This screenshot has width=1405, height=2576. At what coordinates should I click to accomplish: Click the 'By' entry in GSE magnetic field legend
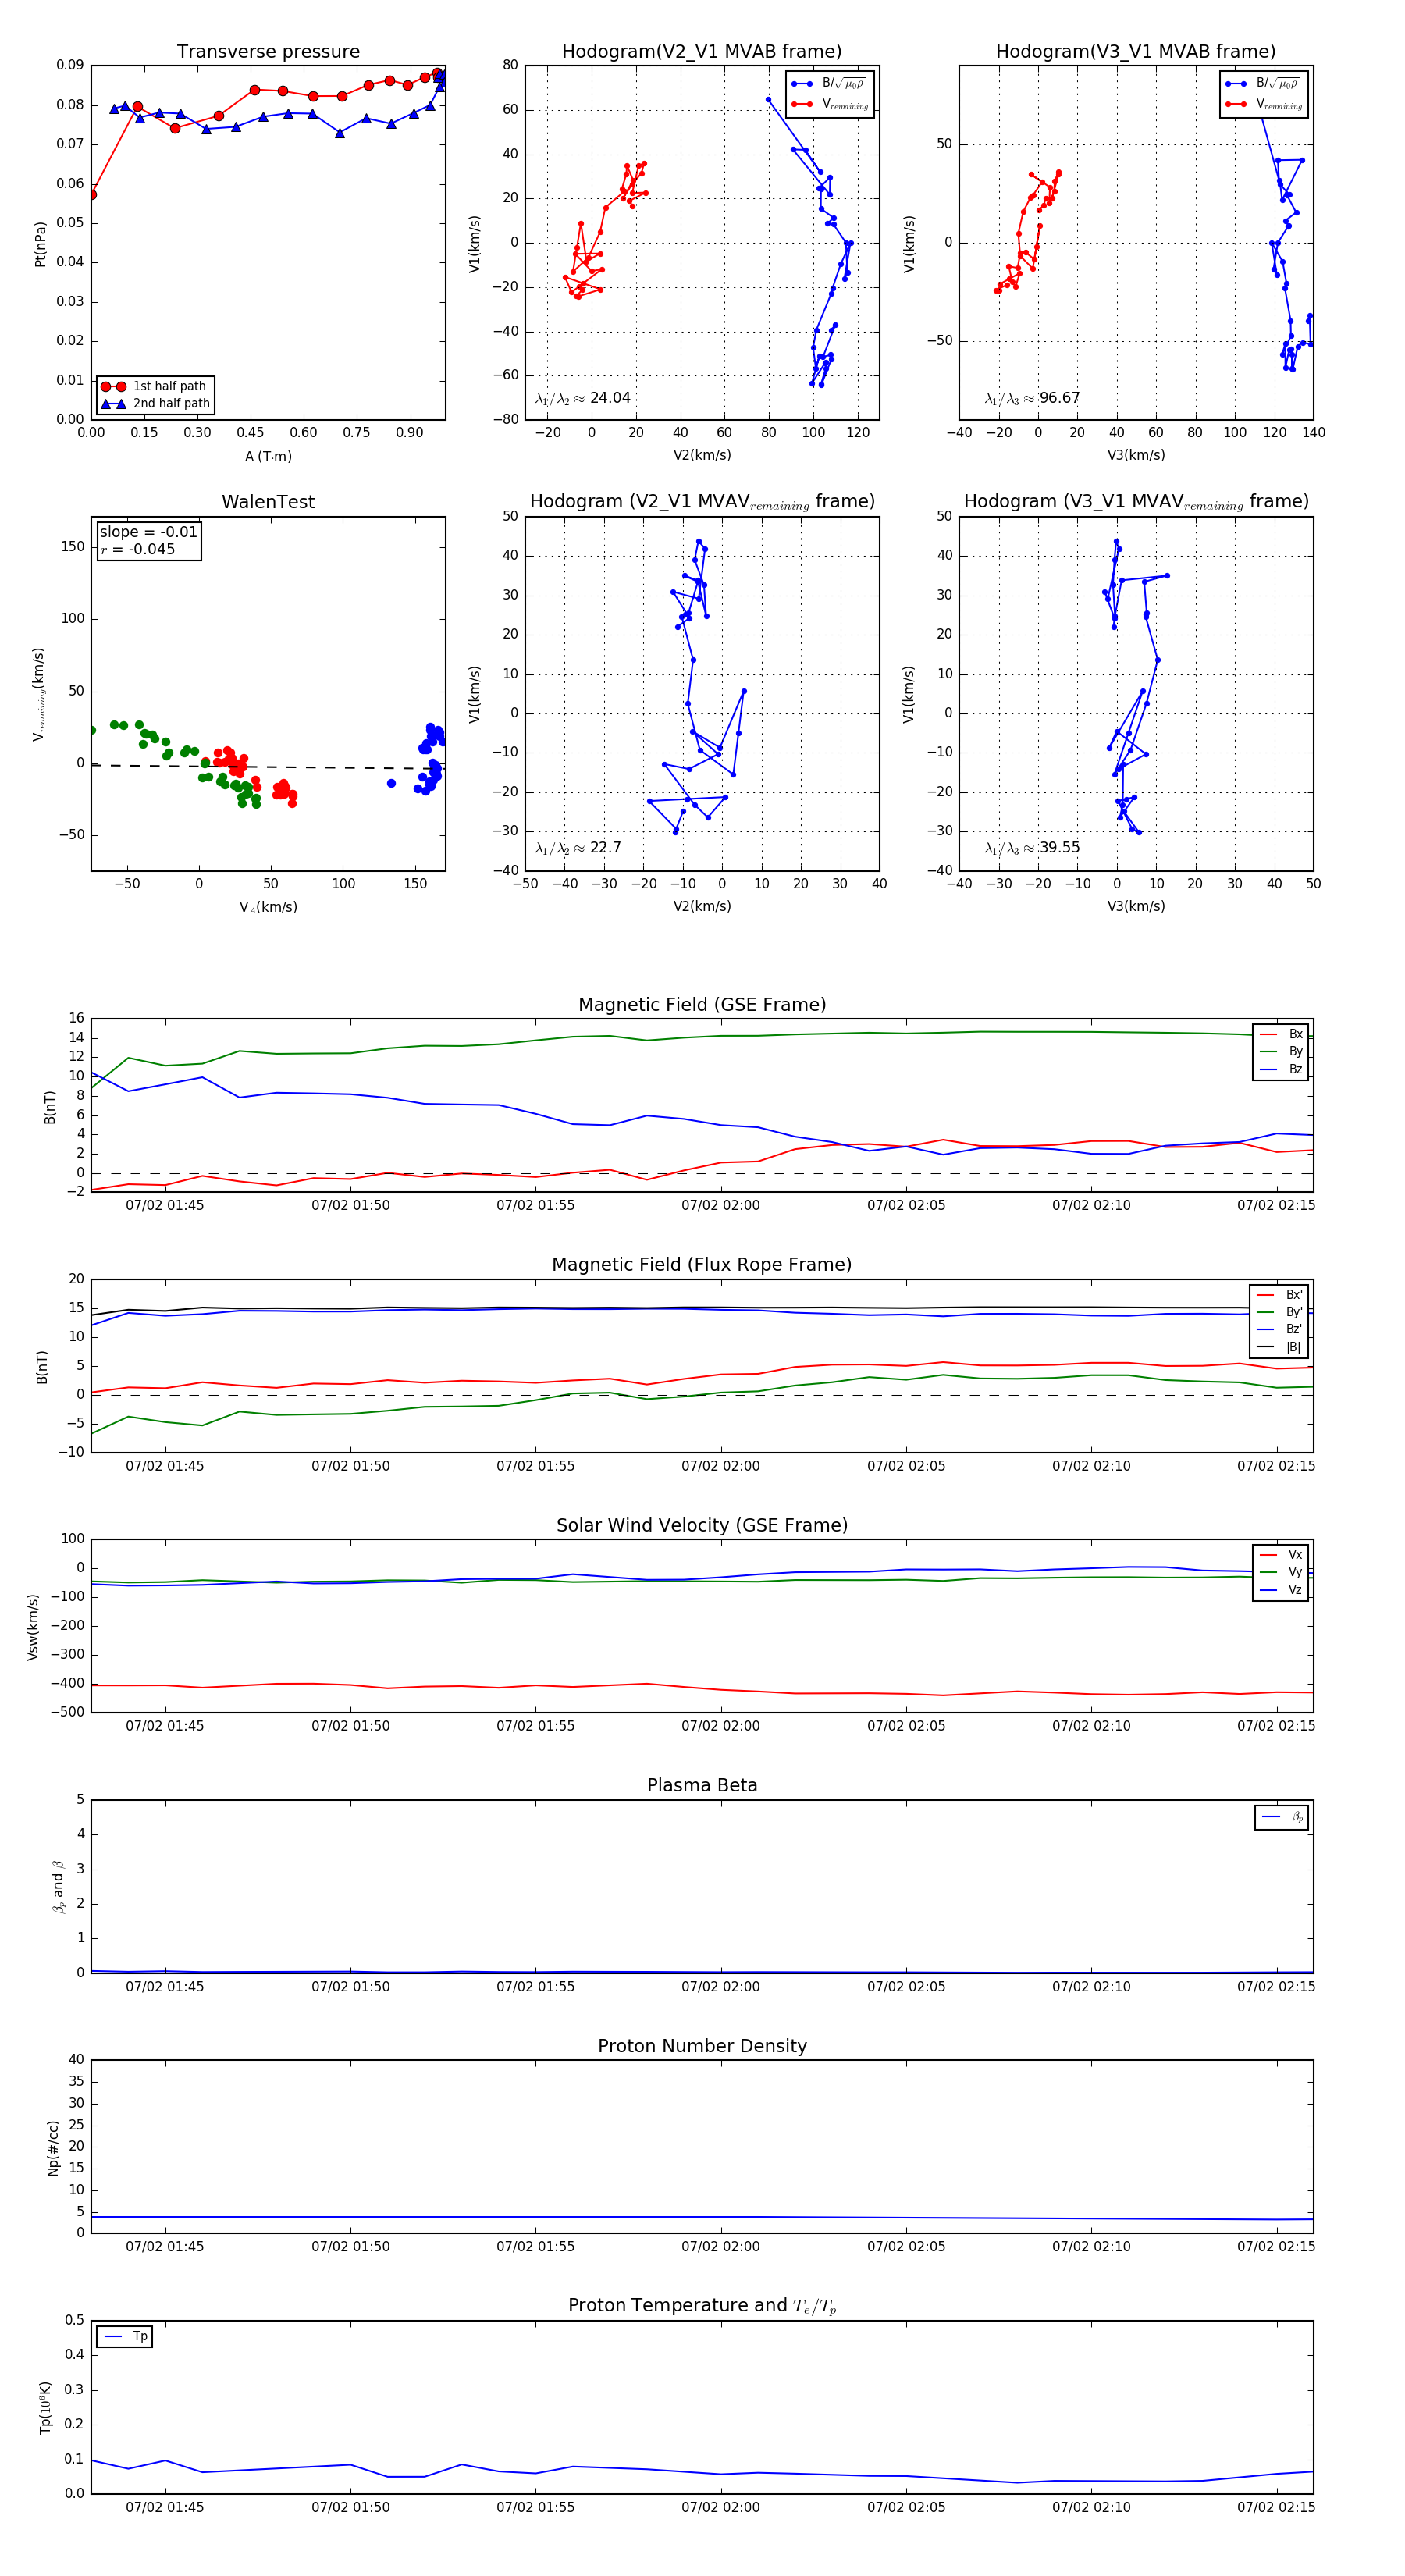pos(1282,1052)
